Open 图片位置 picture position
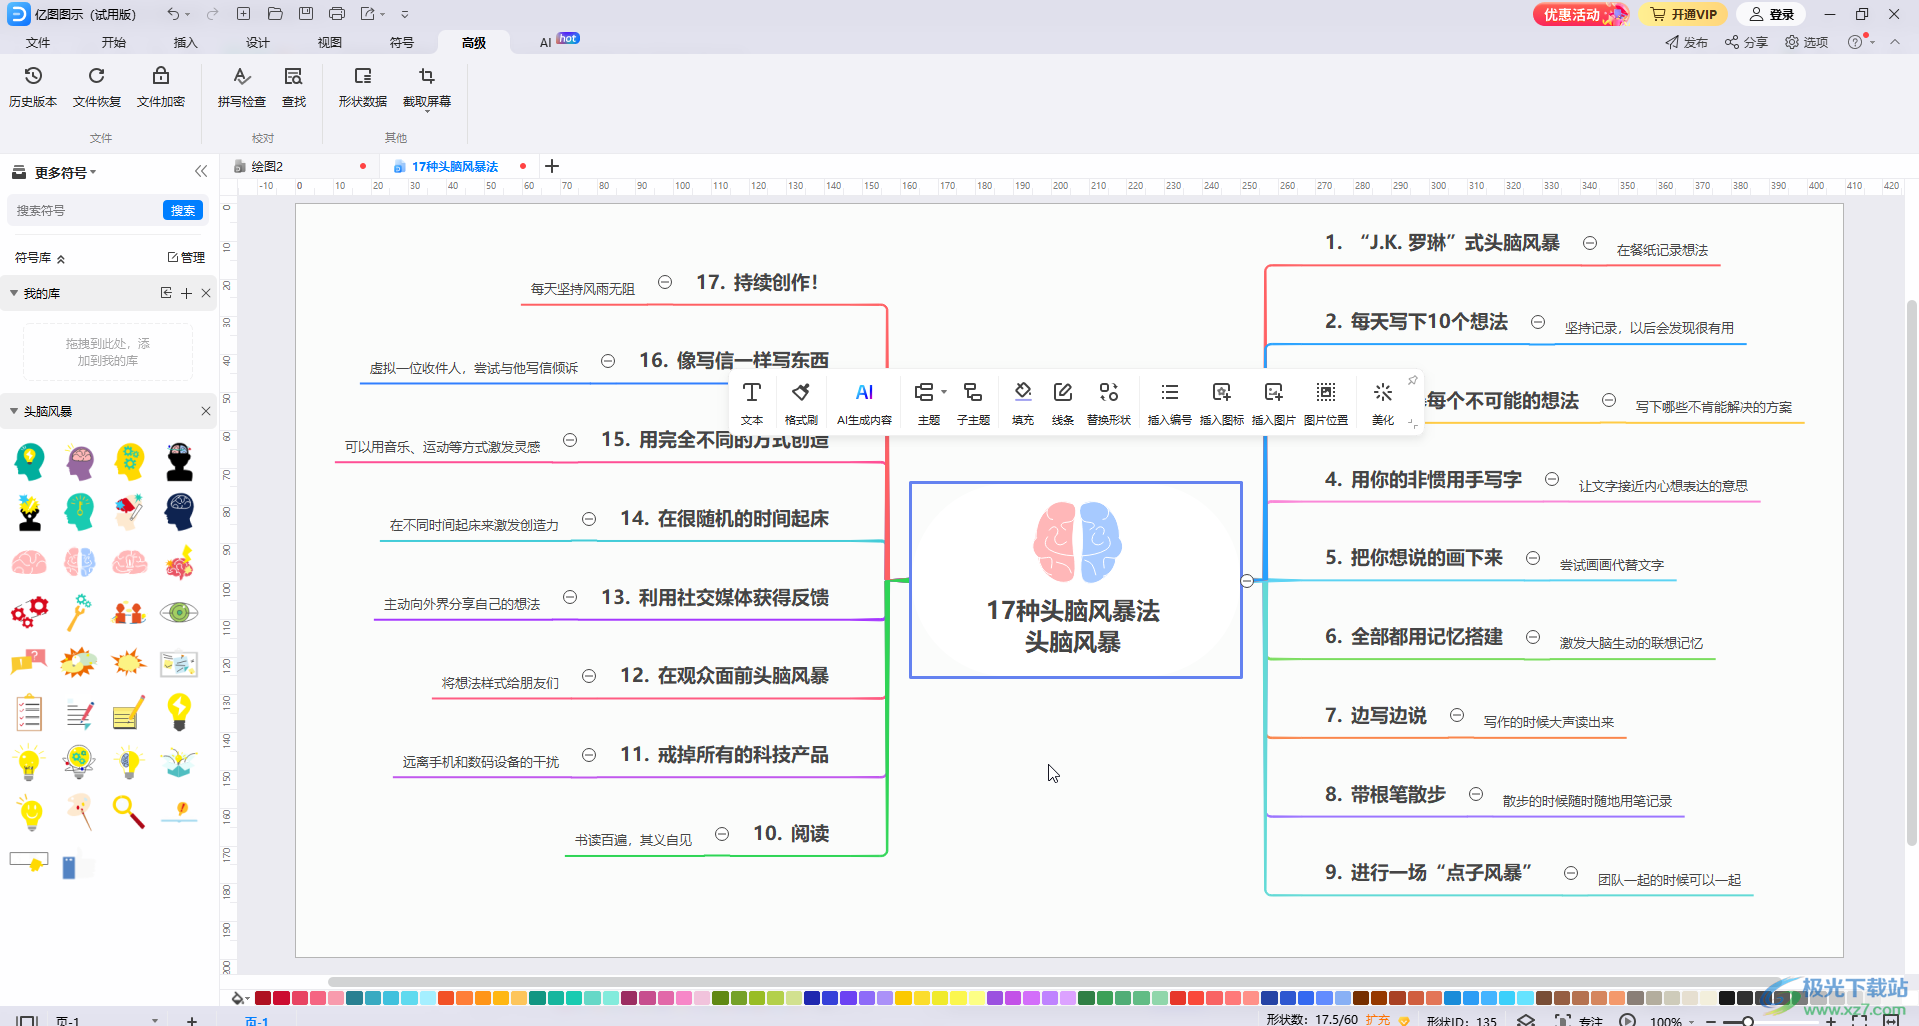The image size is (1919, 1026). [1326, 403]
